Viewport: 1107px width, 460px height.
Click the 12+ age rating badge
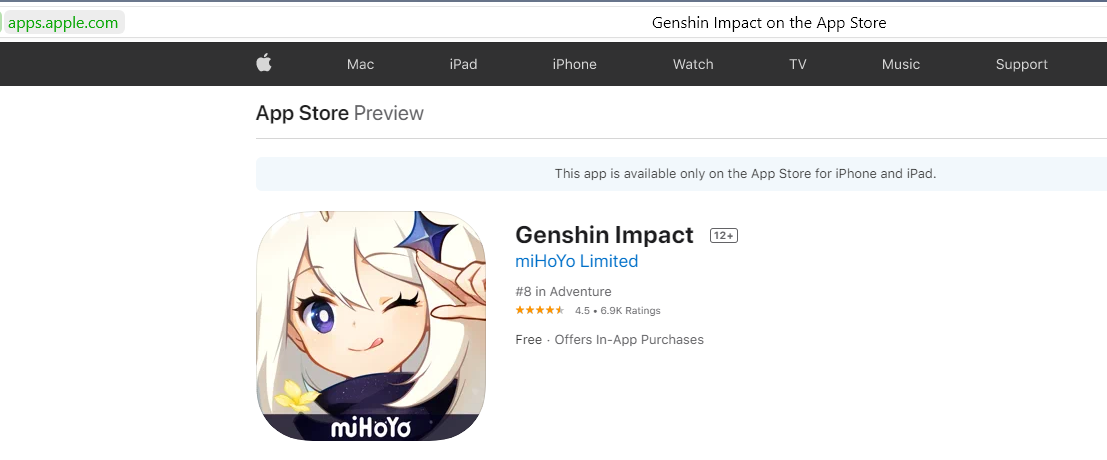point(723,236)
